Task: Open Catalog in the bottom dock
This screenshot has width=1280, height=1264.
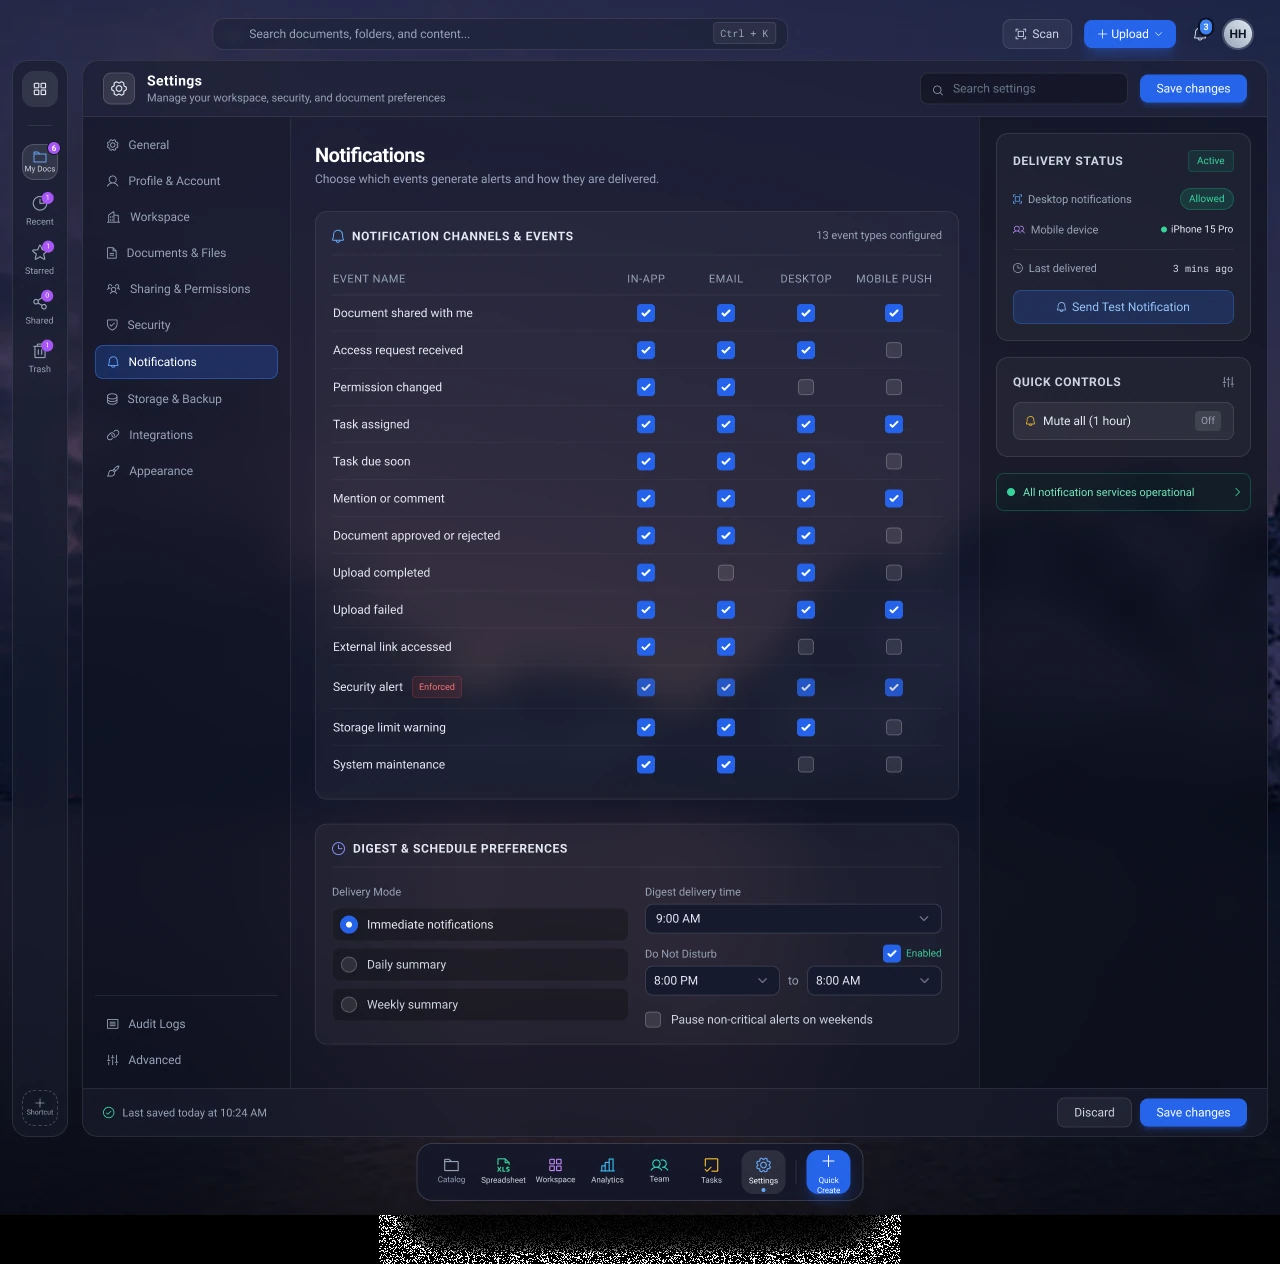Action: pos(451,1171)
